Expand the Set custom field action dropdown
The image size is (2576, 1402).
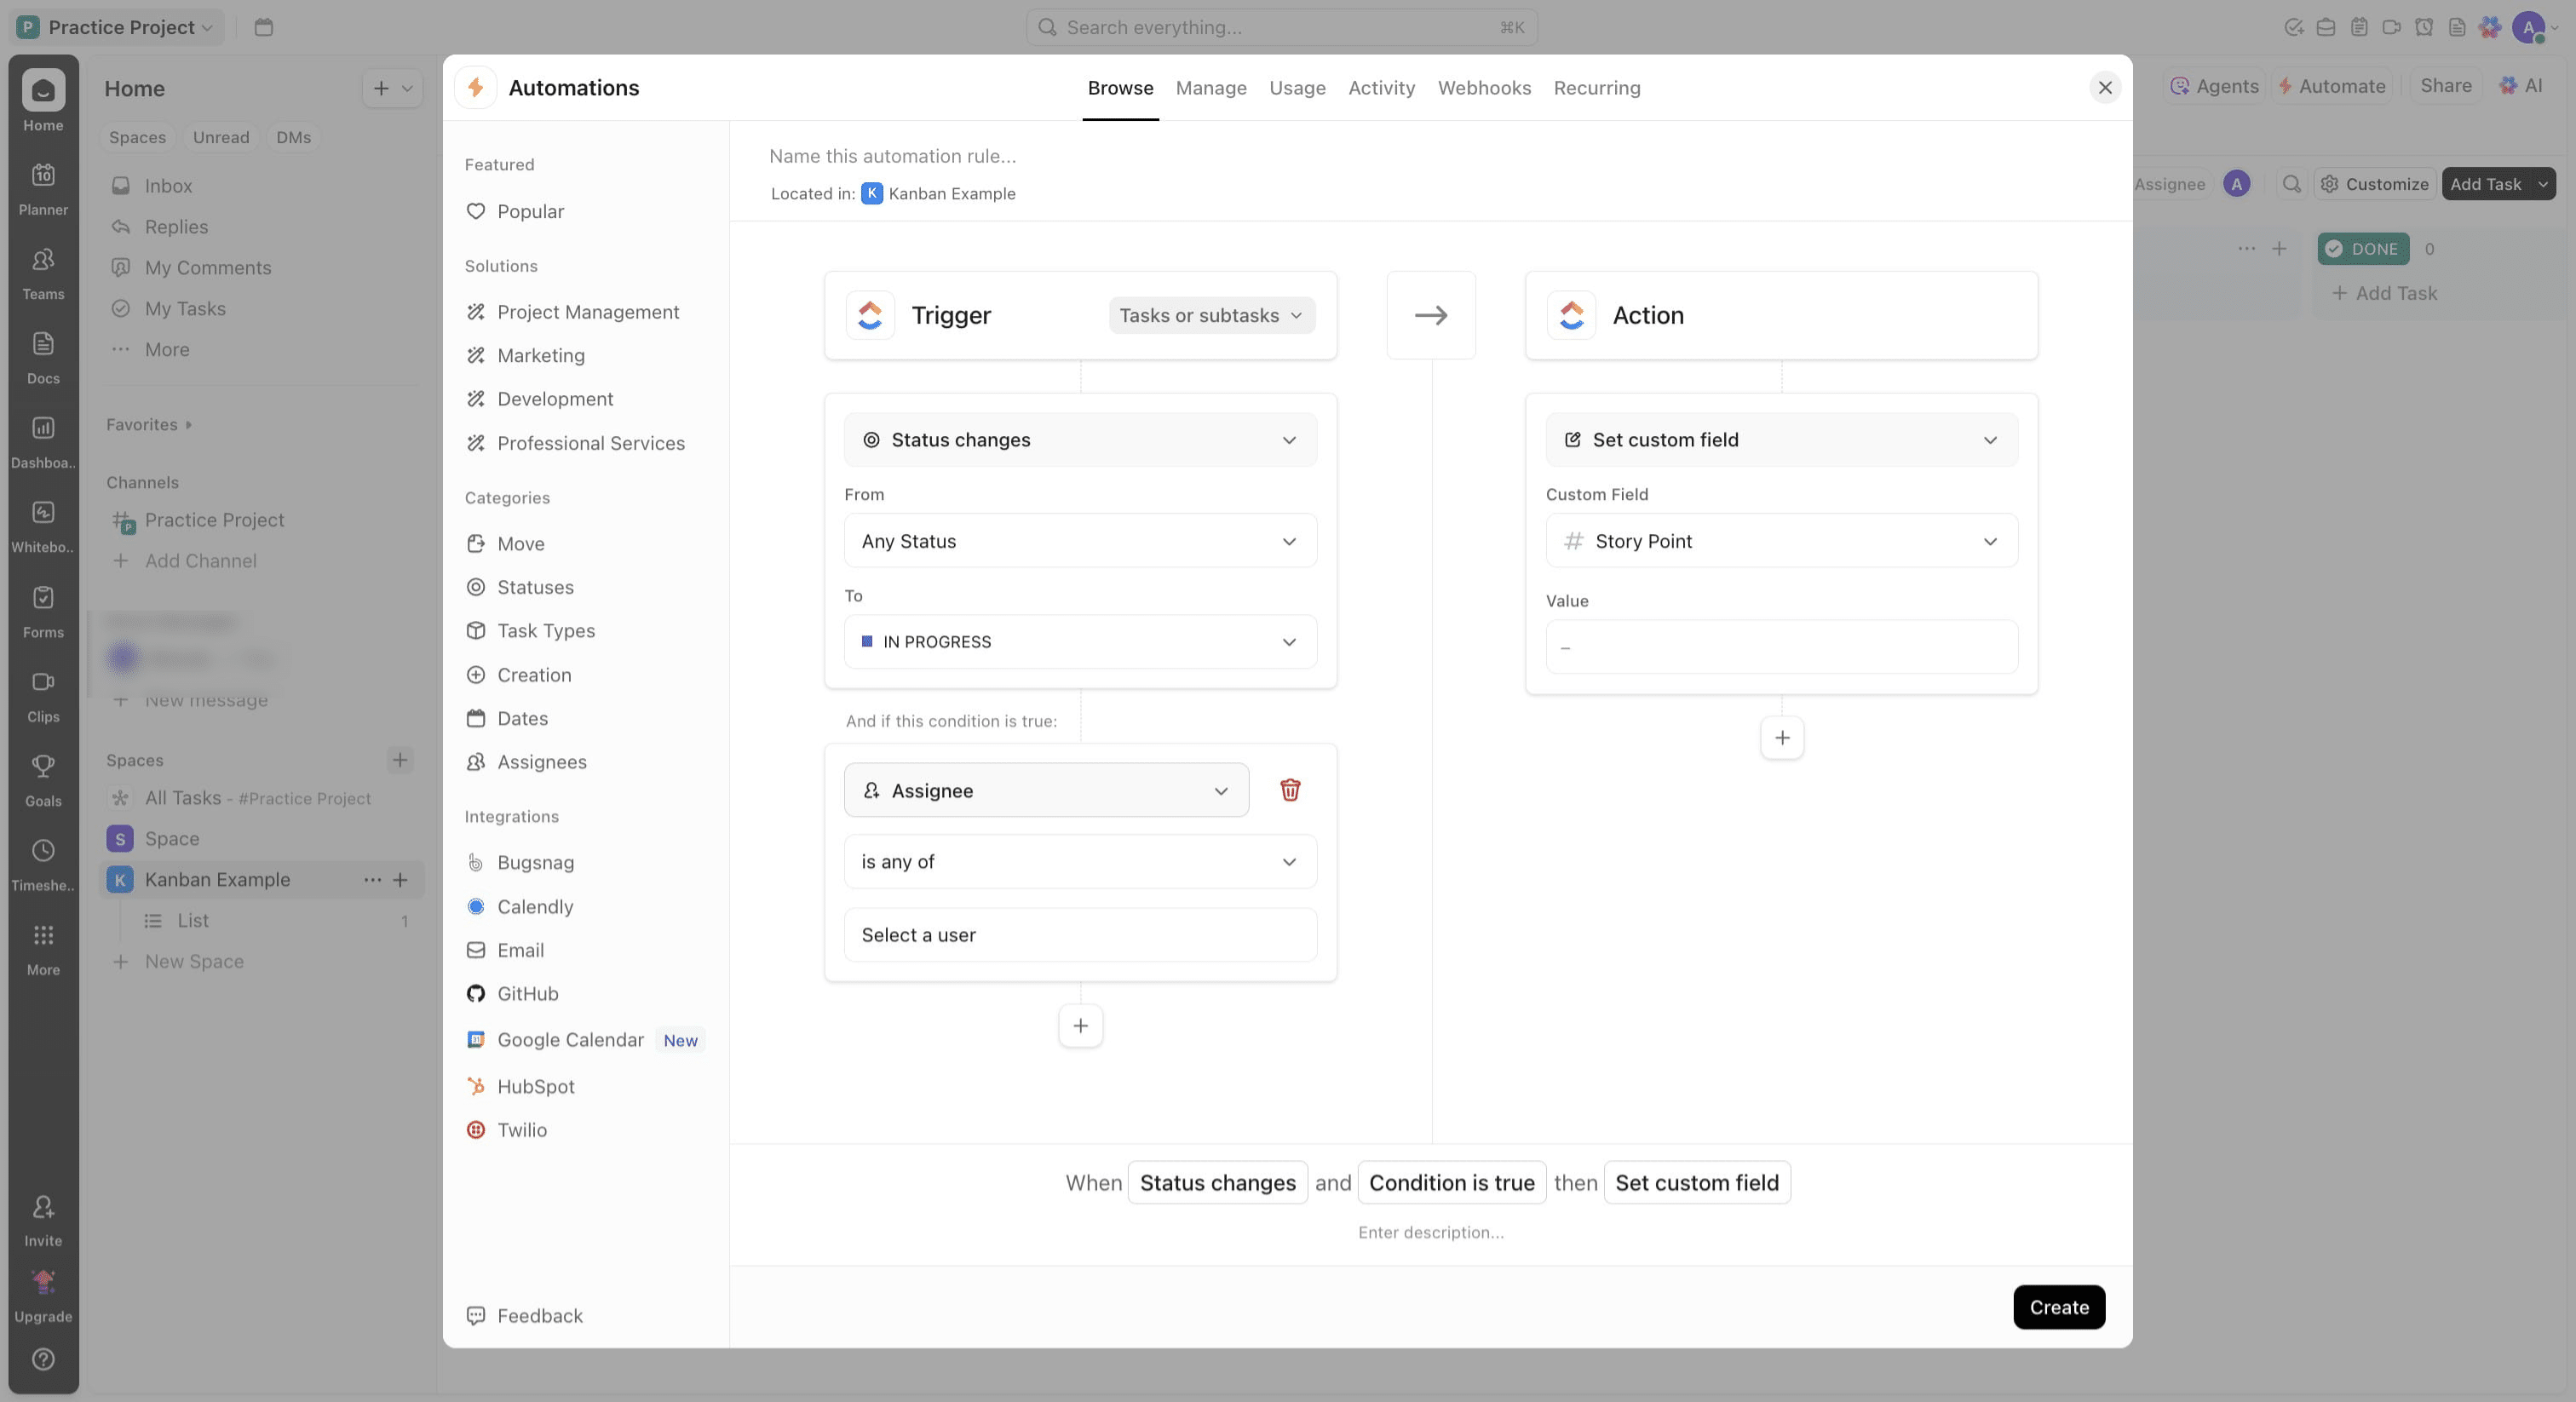pyautogui.click(x=1781, y=440)
